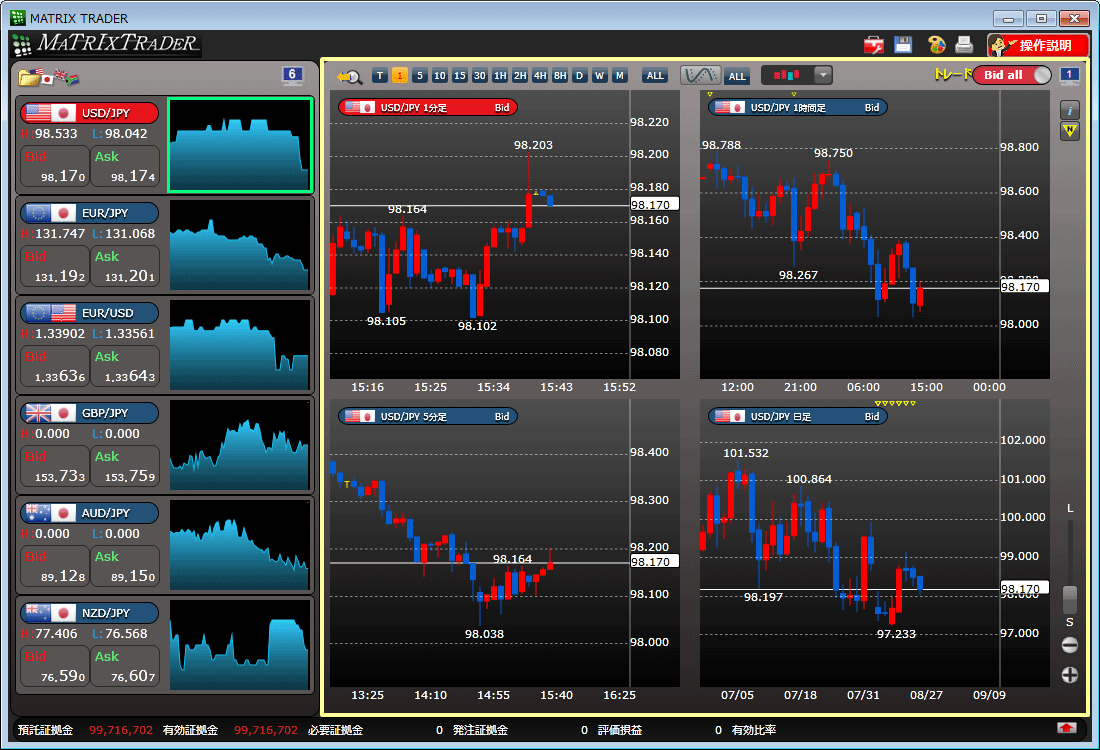Open the GBP/JPY mini chart thumbnail
Image resolution: width=1100 pixels, height=750 pixels.
pyautogui.click(x=240, y=445)
